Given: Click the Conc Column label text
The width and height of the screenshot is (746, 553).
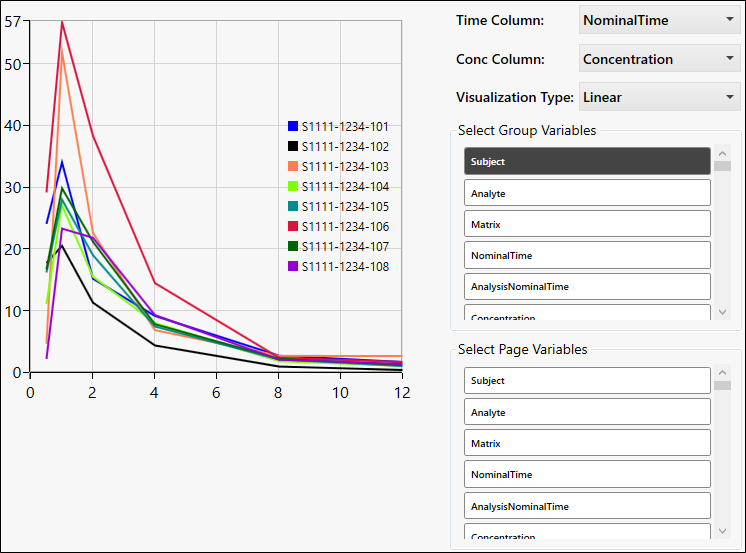Looking at the screenshot, I should click(x=500, y=59).
